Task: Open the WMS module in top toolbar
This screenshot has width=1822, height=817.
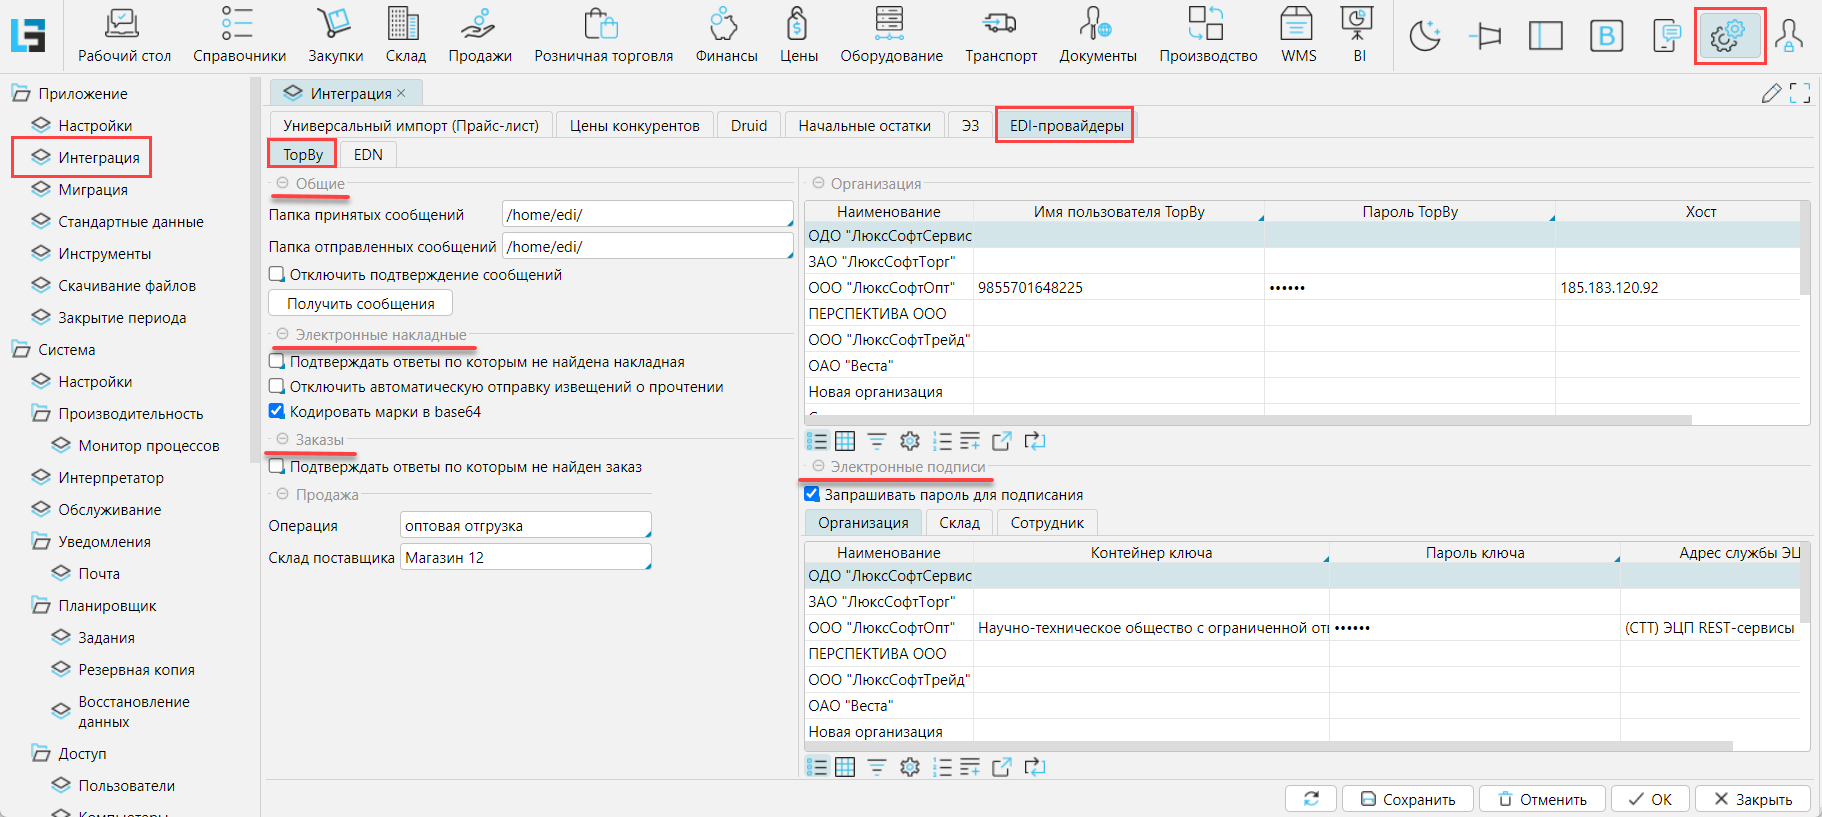Action: (x=1298, y=35)
